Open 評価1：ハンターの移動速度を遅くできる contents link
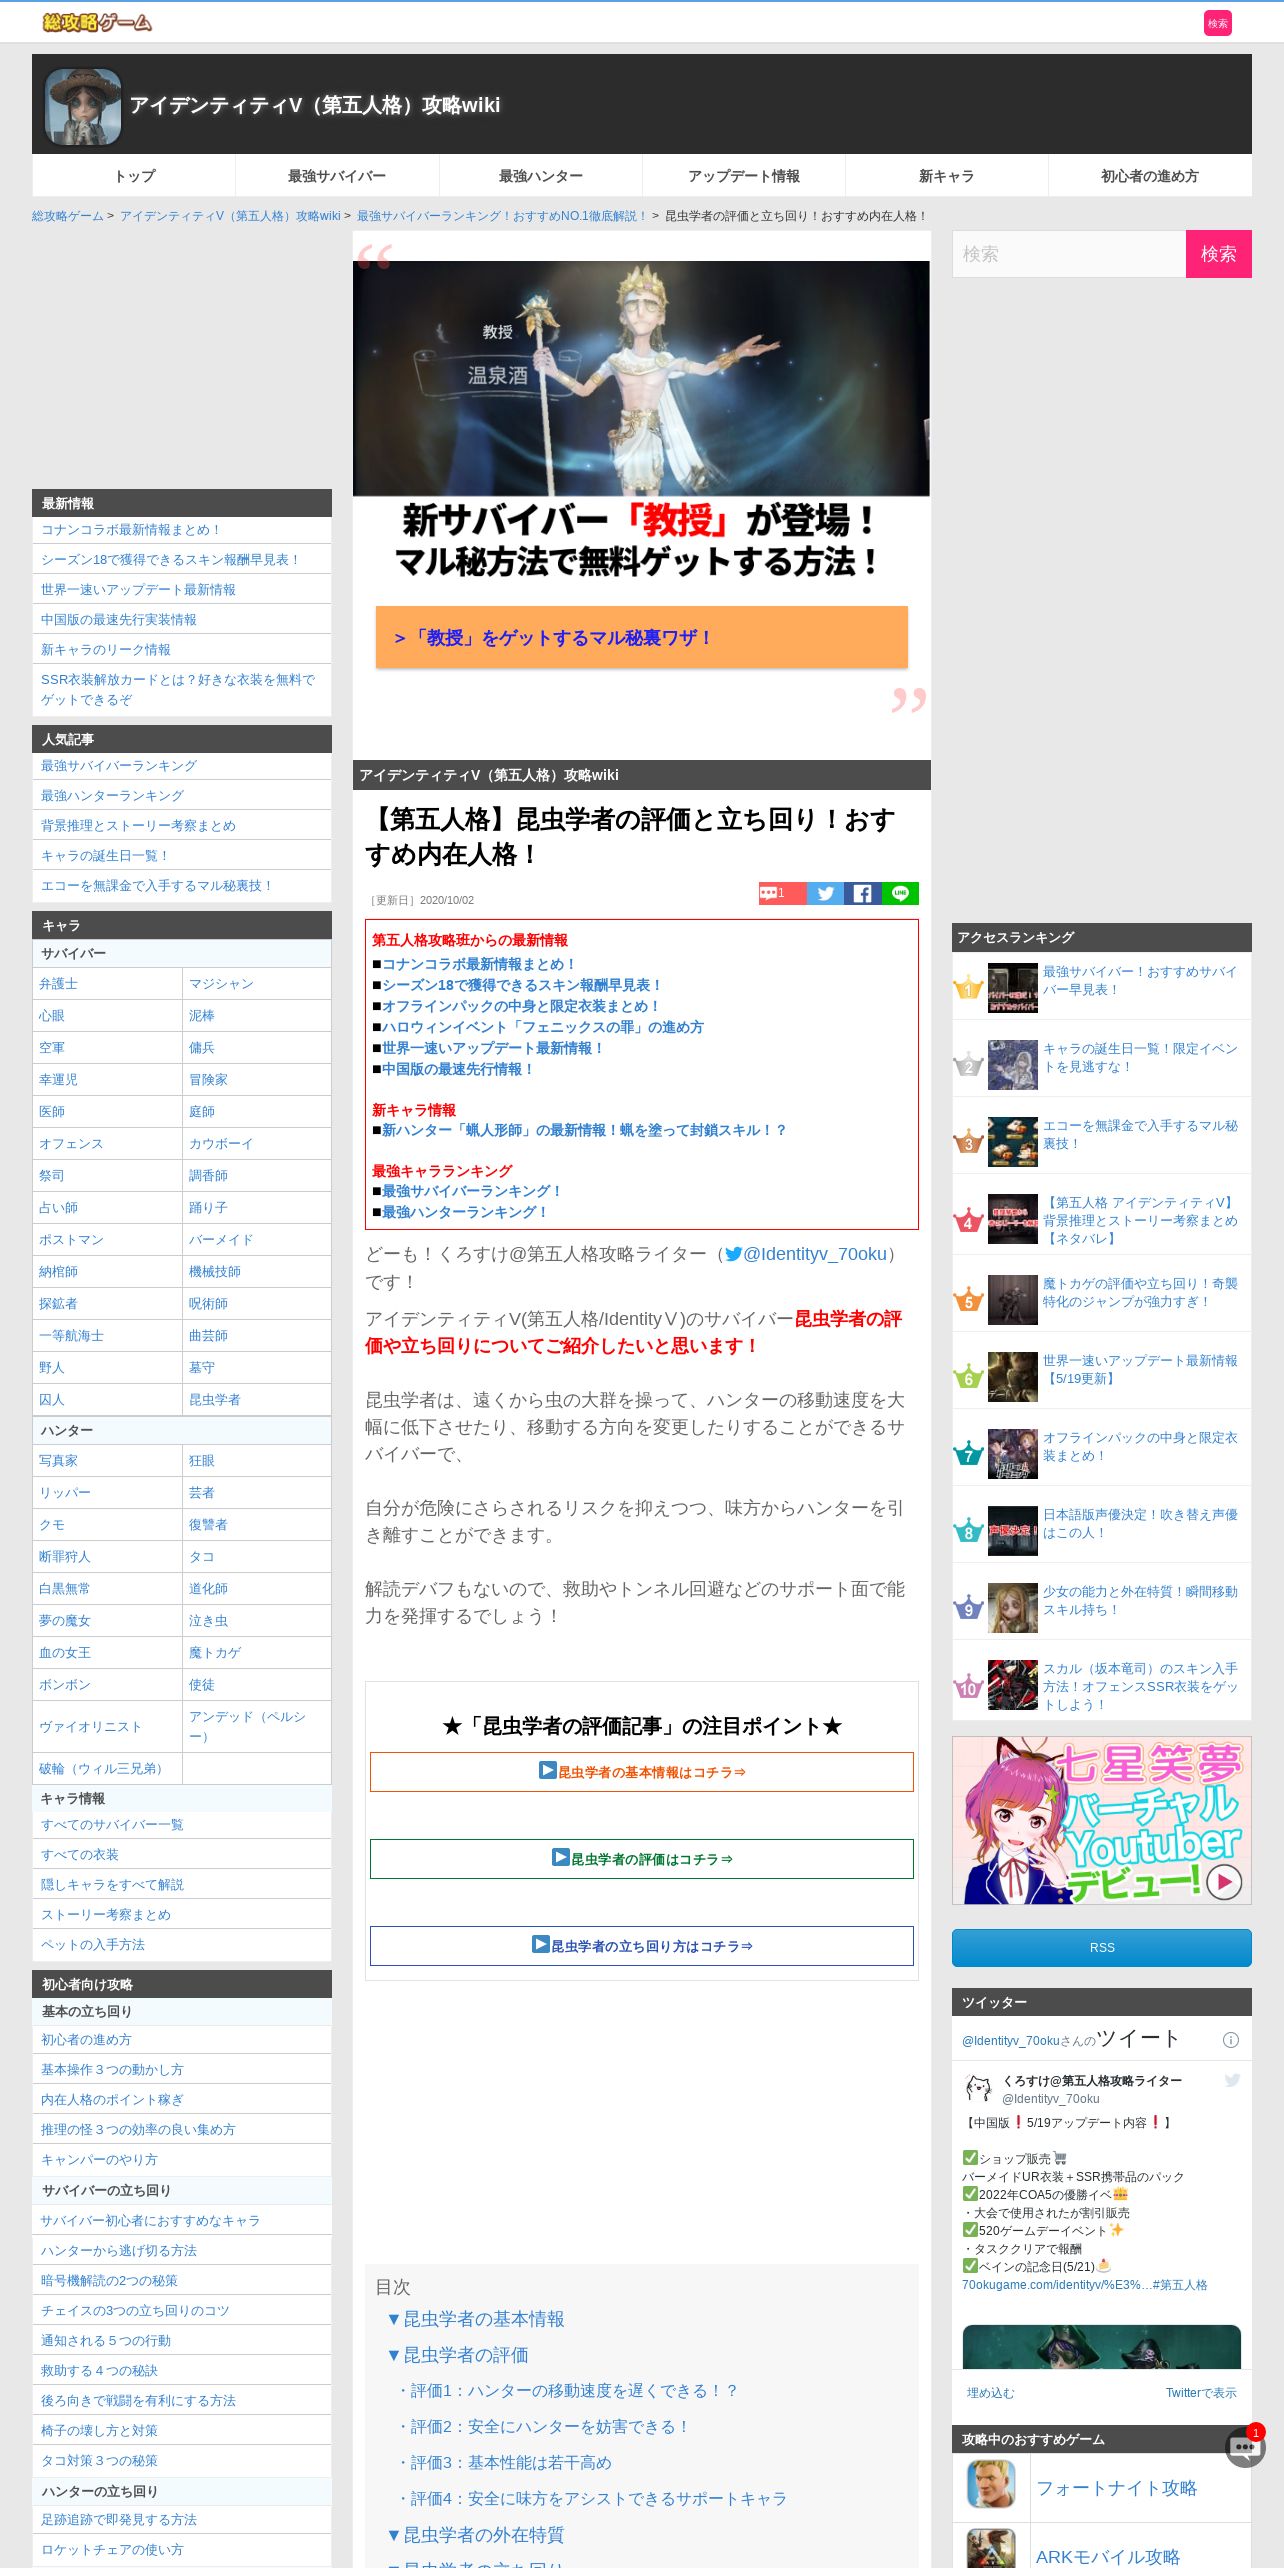The image size is (1284, 2568). [567, 2391]
